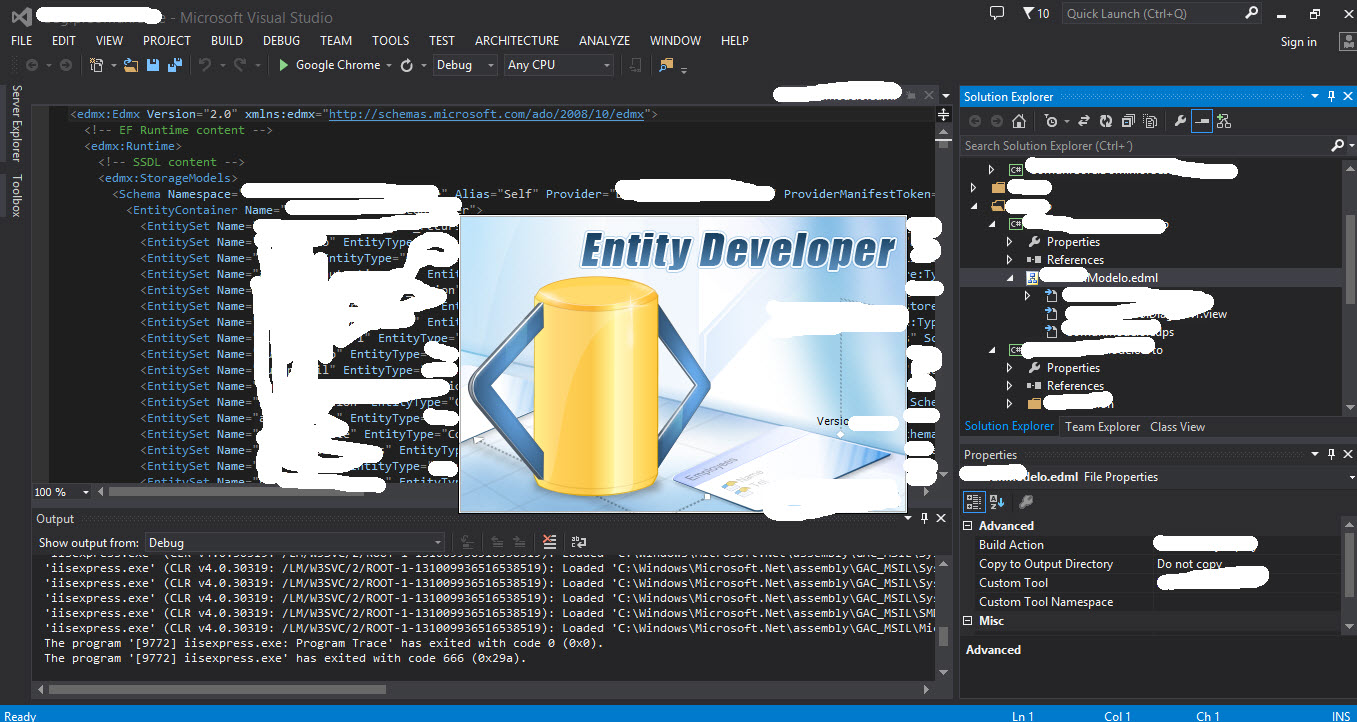Image resolution: width=1357 pixels, height=722 pixels.
Task: Collapse All items in Solution Explorer
Action: point(1128,121)
